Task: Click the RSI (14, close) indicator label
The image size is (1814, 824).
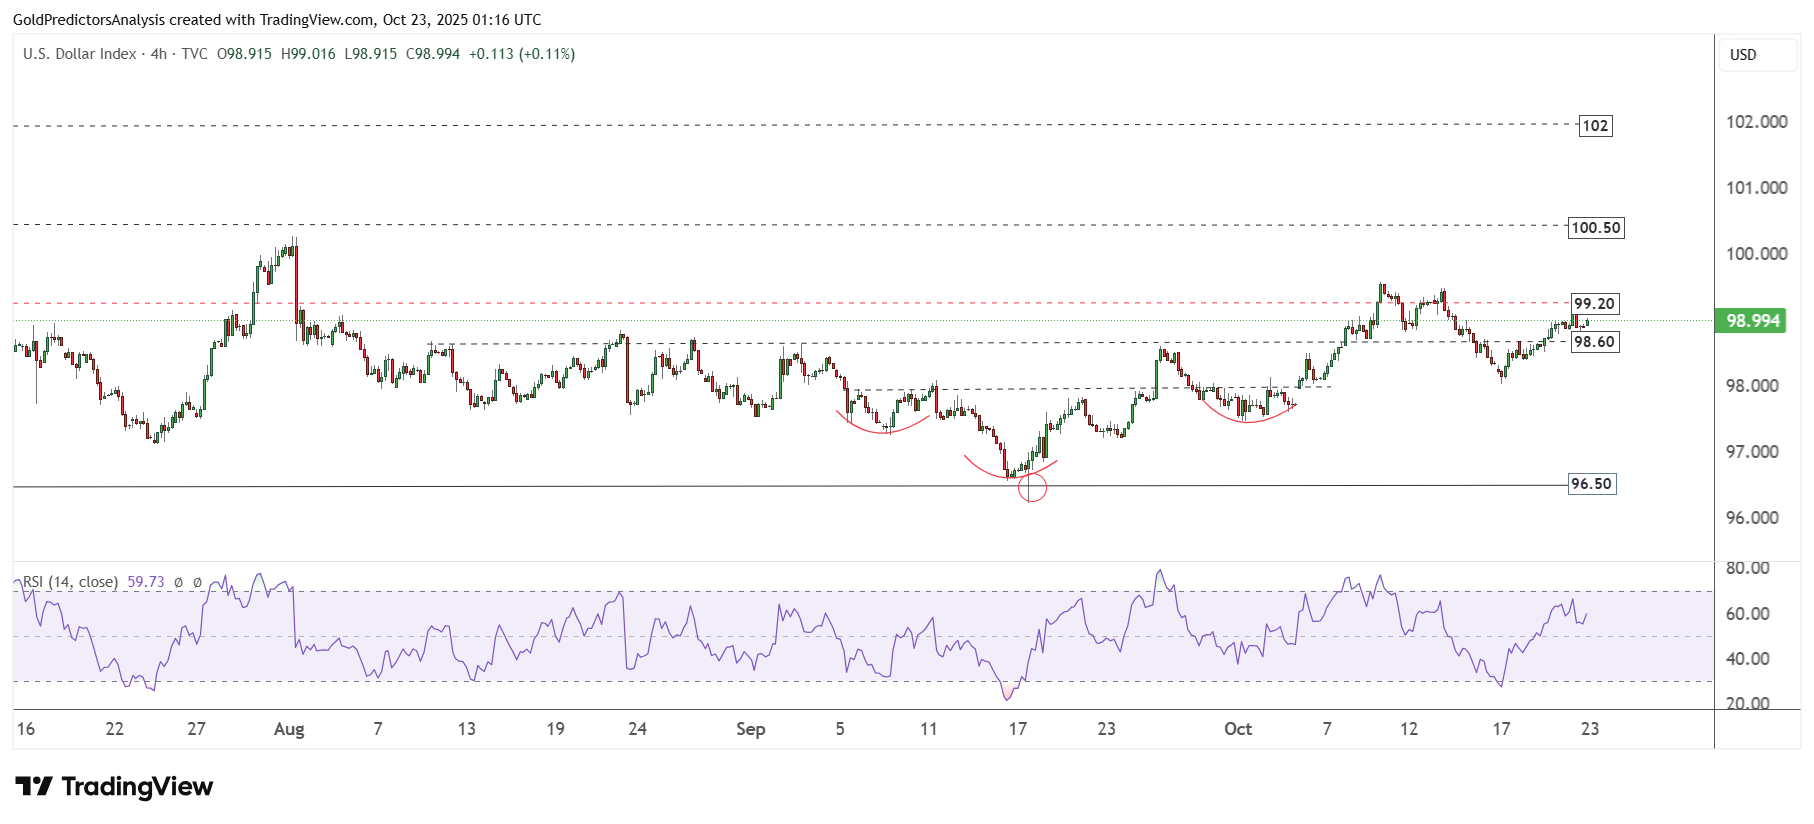Action: [x=70, y=582]
